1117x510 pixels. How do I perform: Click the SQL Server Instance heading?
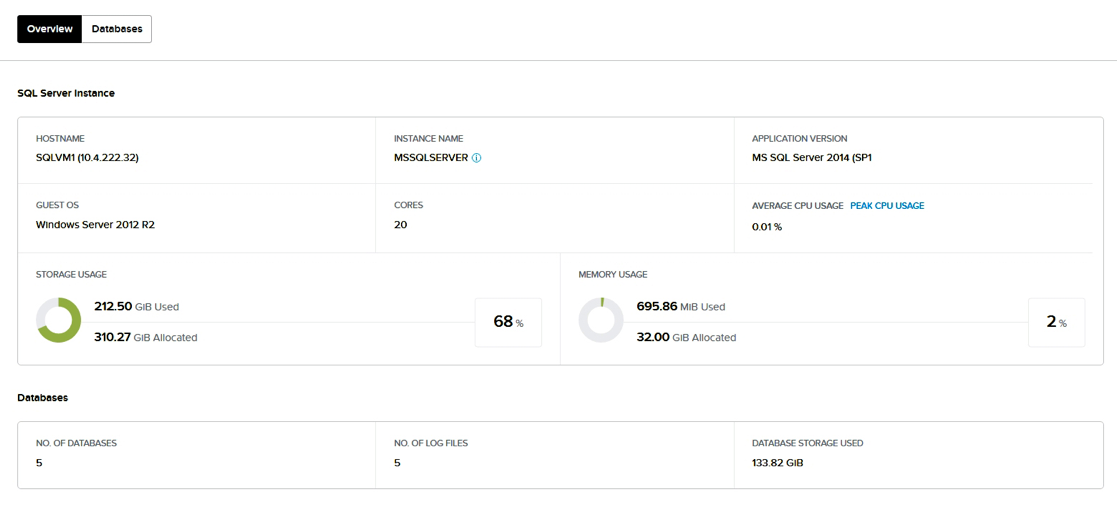coord(66,93)
